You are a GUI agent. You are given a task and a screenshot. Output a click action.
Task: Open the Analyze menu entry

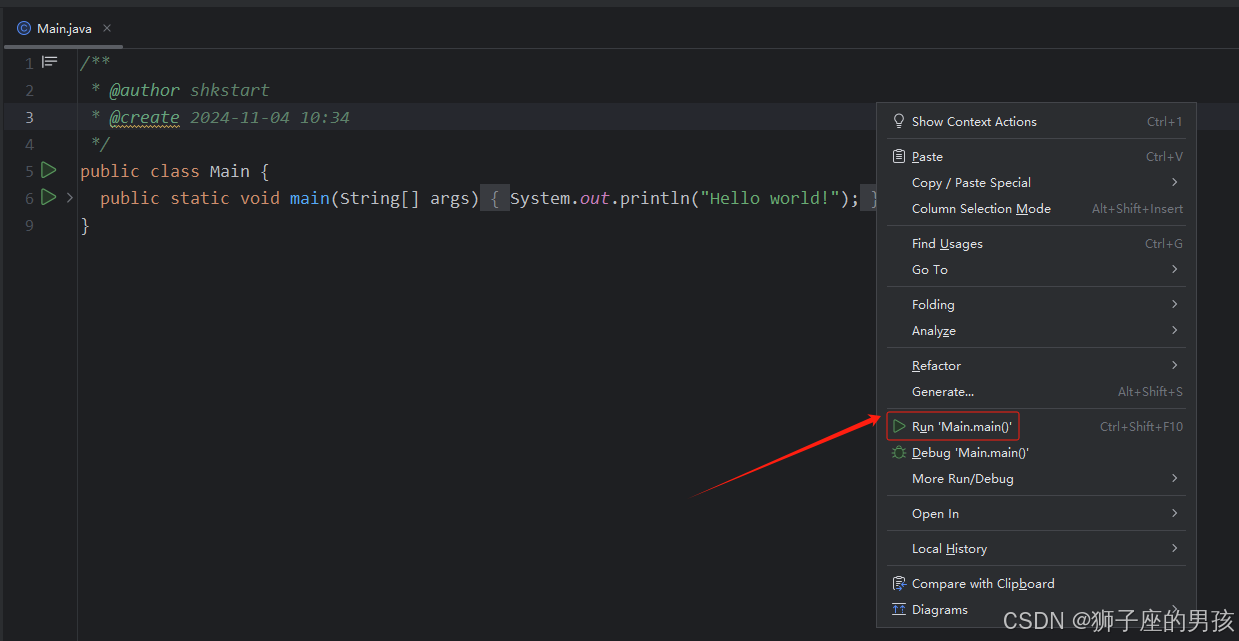tap(1036, 330)
